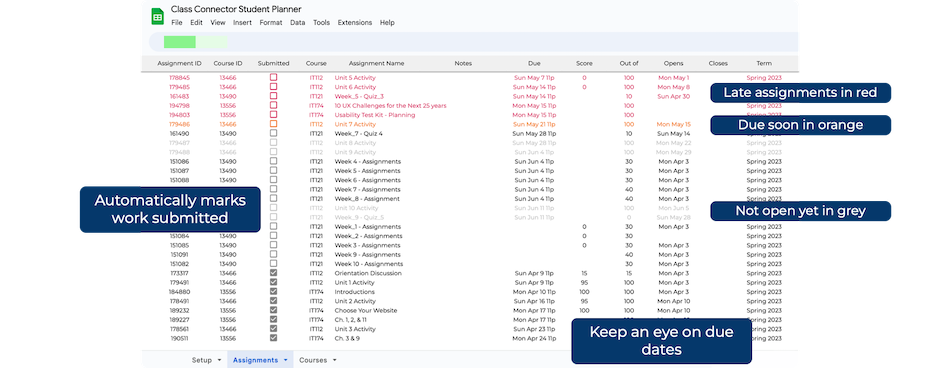The width and height of the screenshot is (940, 368).
Task: Tick the orange Unit 7 Activity checkbox
Action: pyautogui.click(x=273, y=124)
